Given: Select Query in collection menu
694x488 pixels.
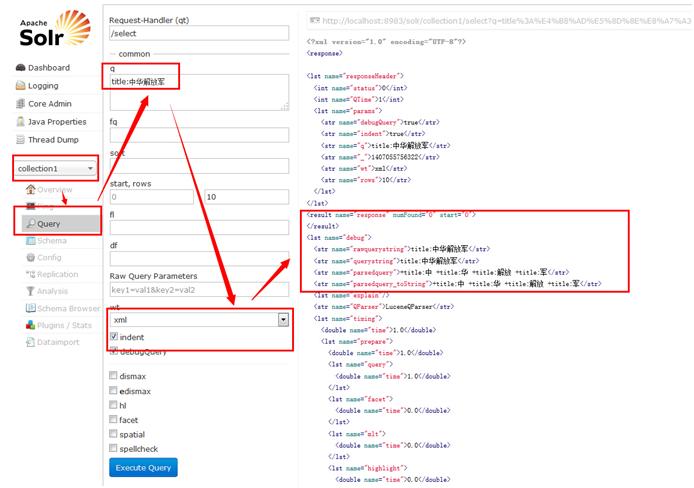Looking at the screenshot, I should click(61, 224).
